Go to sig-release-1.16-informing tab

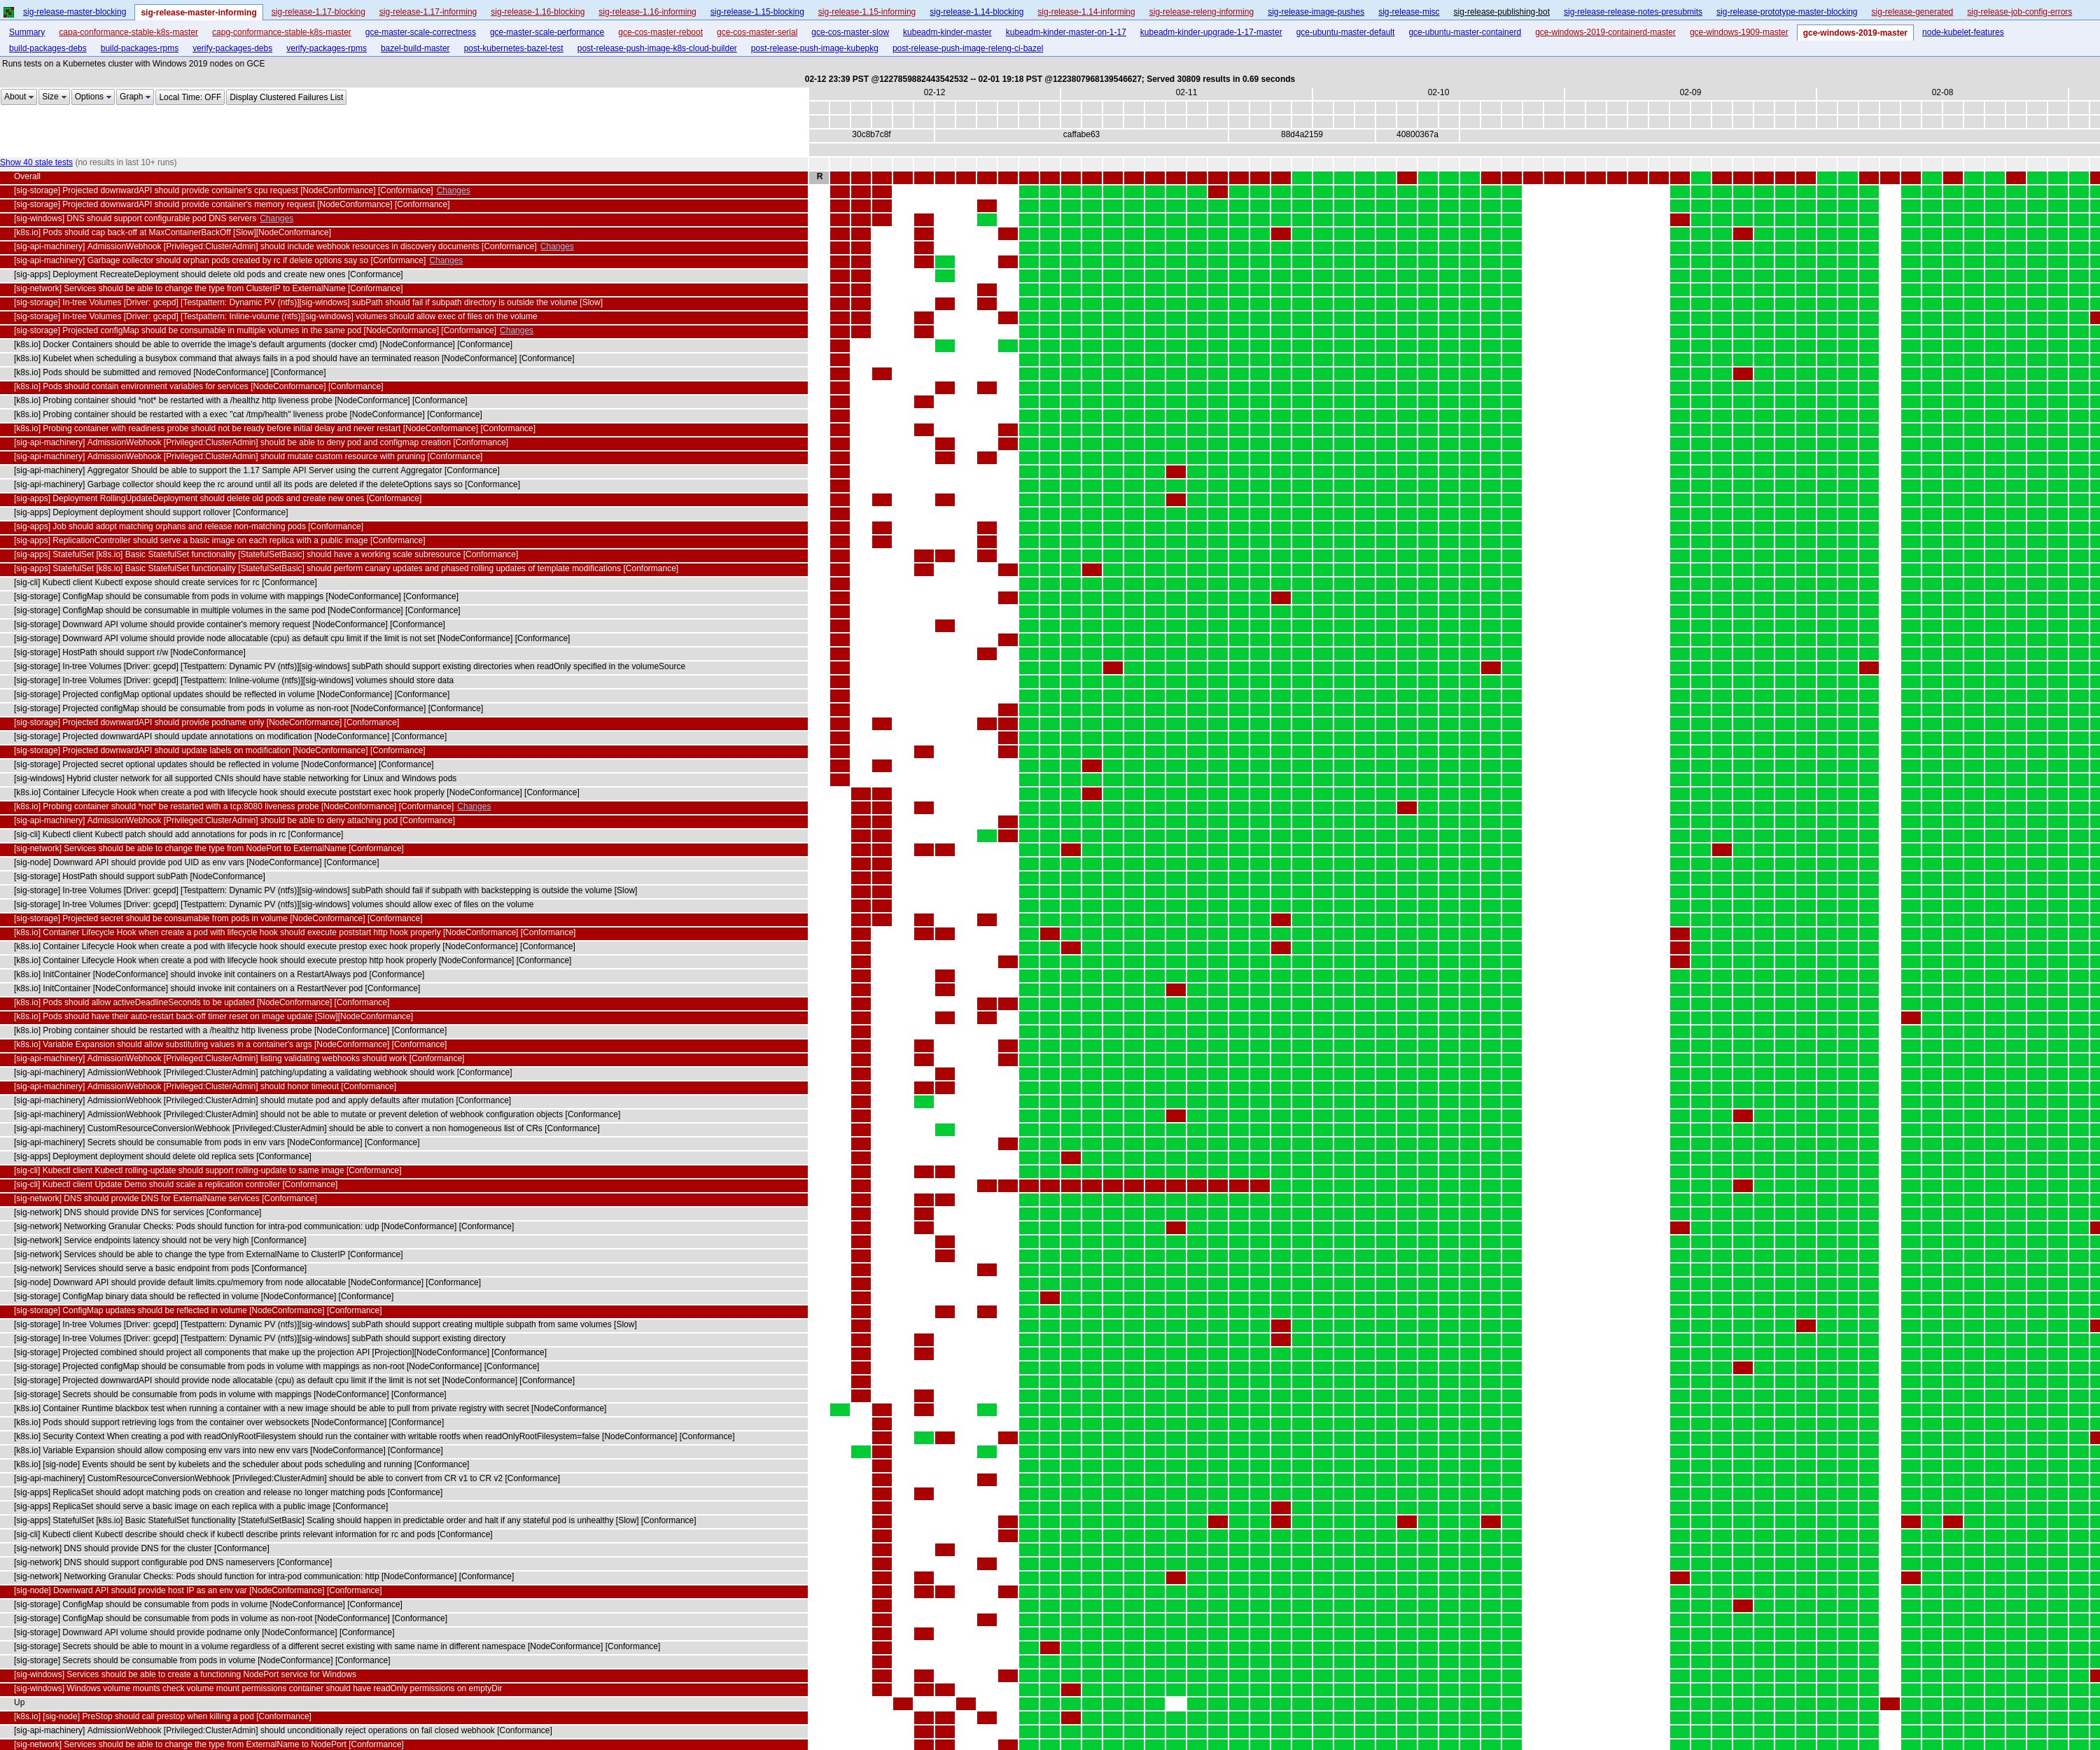click(647, 12)
